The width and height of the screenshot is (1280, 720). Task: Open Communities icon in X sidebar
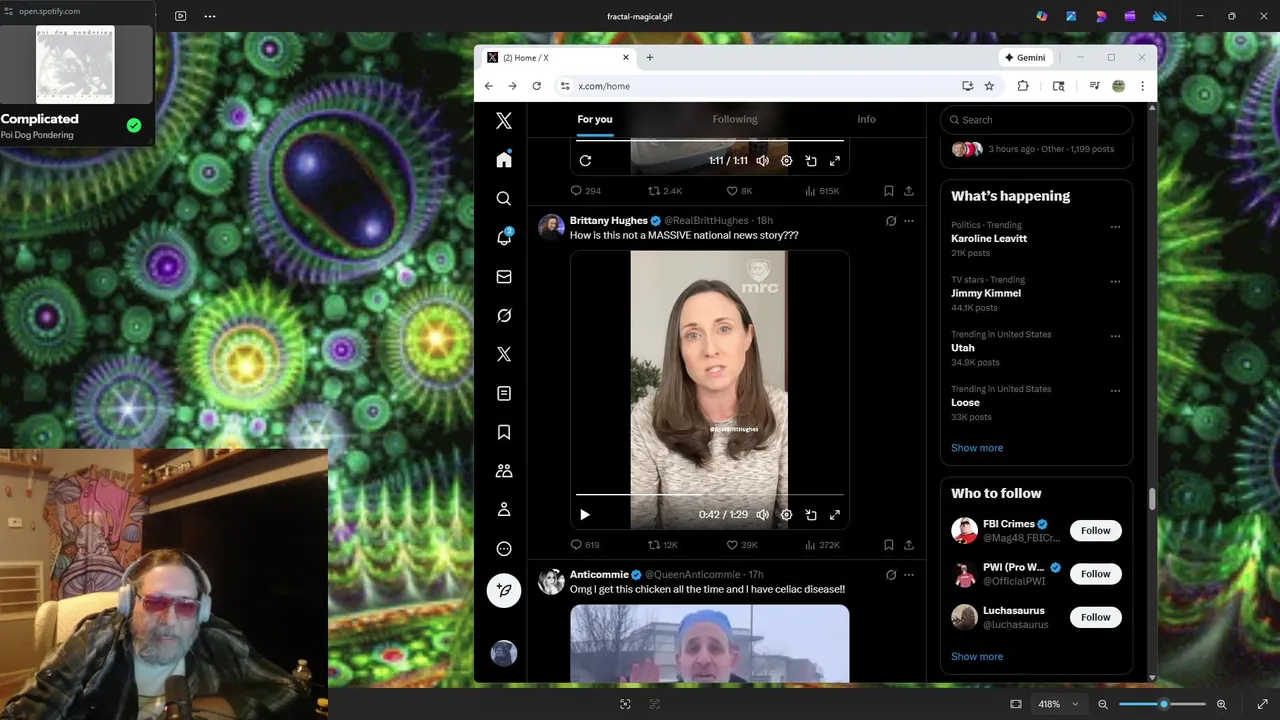(504, 471)
